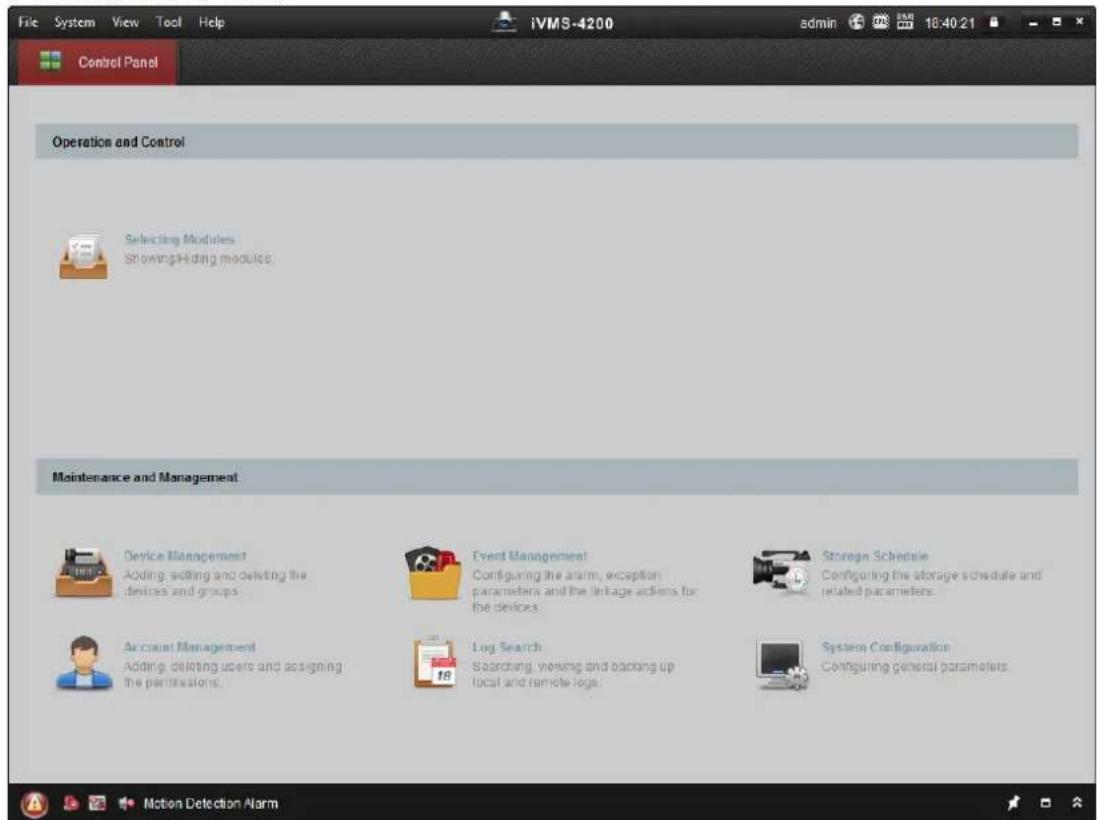Open the Device Management link
Image resolution: width=1098 pixels, height=820 pixels.
pyautogui.click(x=185, y=556)
